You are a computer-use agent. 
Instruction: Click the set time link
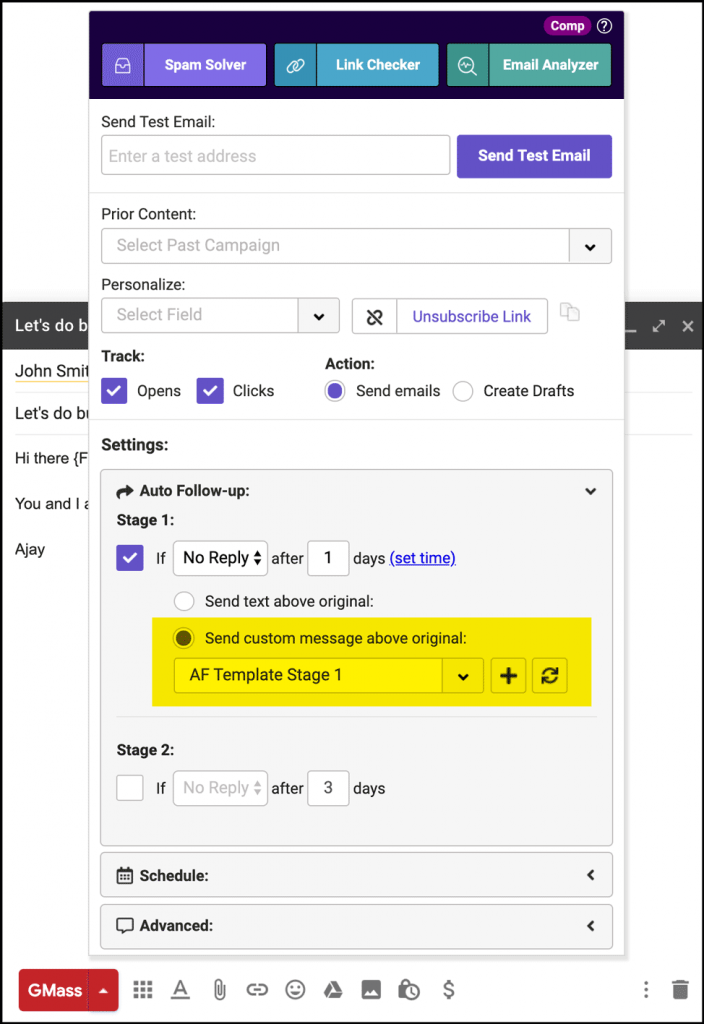tap(422, 558)
